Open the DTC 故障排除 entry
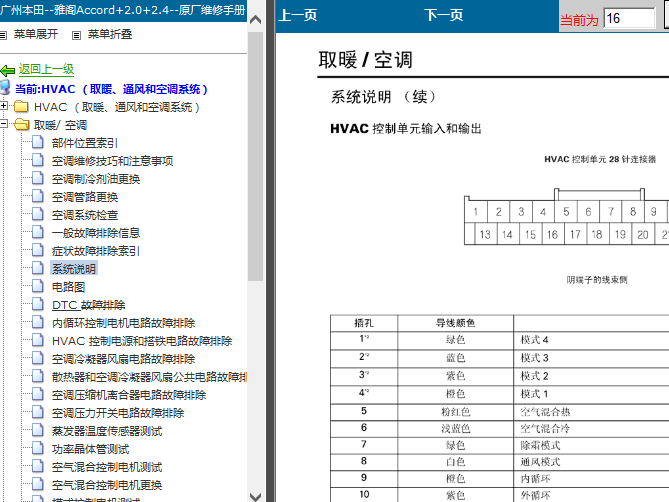Screen dimensions: 669x502 (88, 305)
